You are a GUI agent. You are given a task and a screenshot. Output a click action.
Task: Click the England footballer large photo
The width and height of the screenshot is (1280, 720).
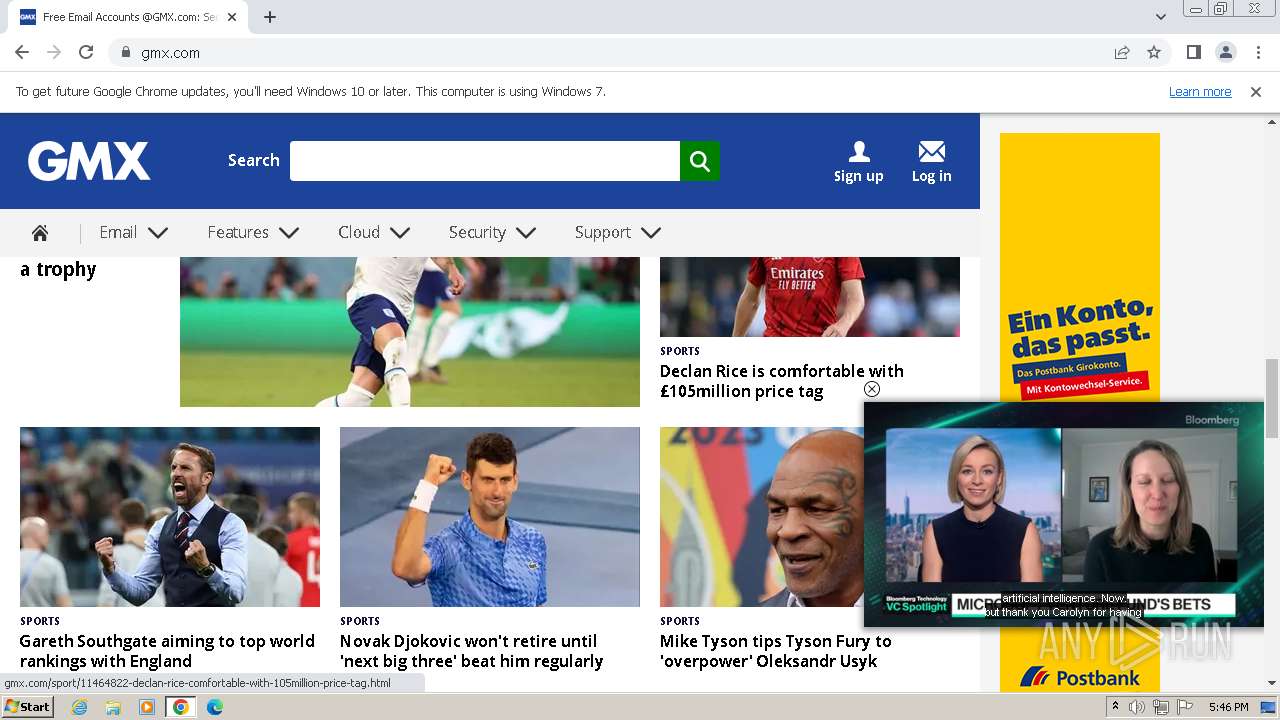[x=410, y=332]
